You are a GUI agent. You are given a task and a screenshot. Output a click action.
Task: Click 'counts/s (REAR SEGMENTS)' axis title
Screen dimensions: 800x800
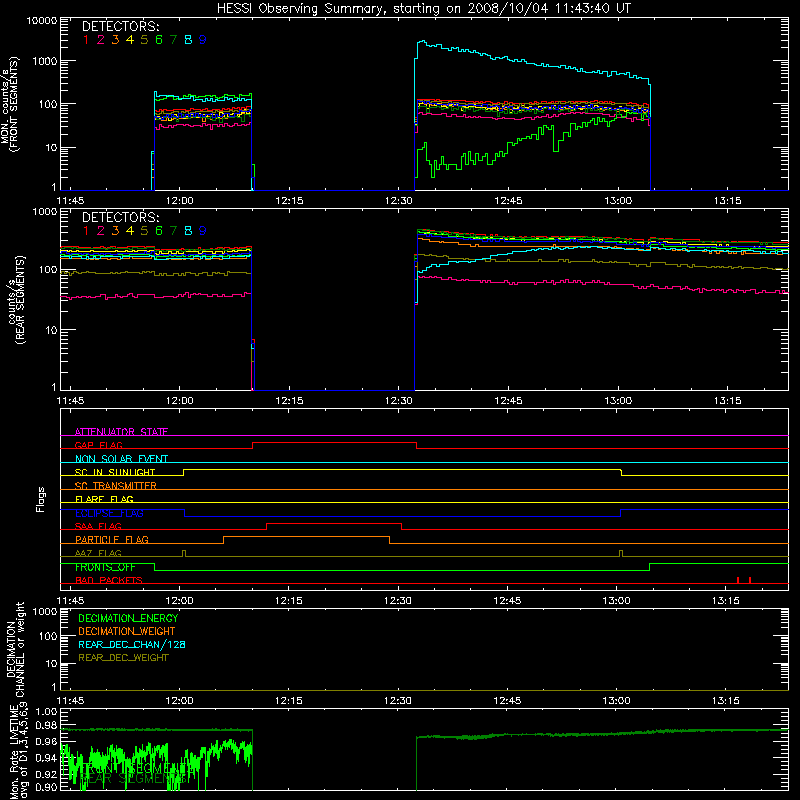[15, 300]
